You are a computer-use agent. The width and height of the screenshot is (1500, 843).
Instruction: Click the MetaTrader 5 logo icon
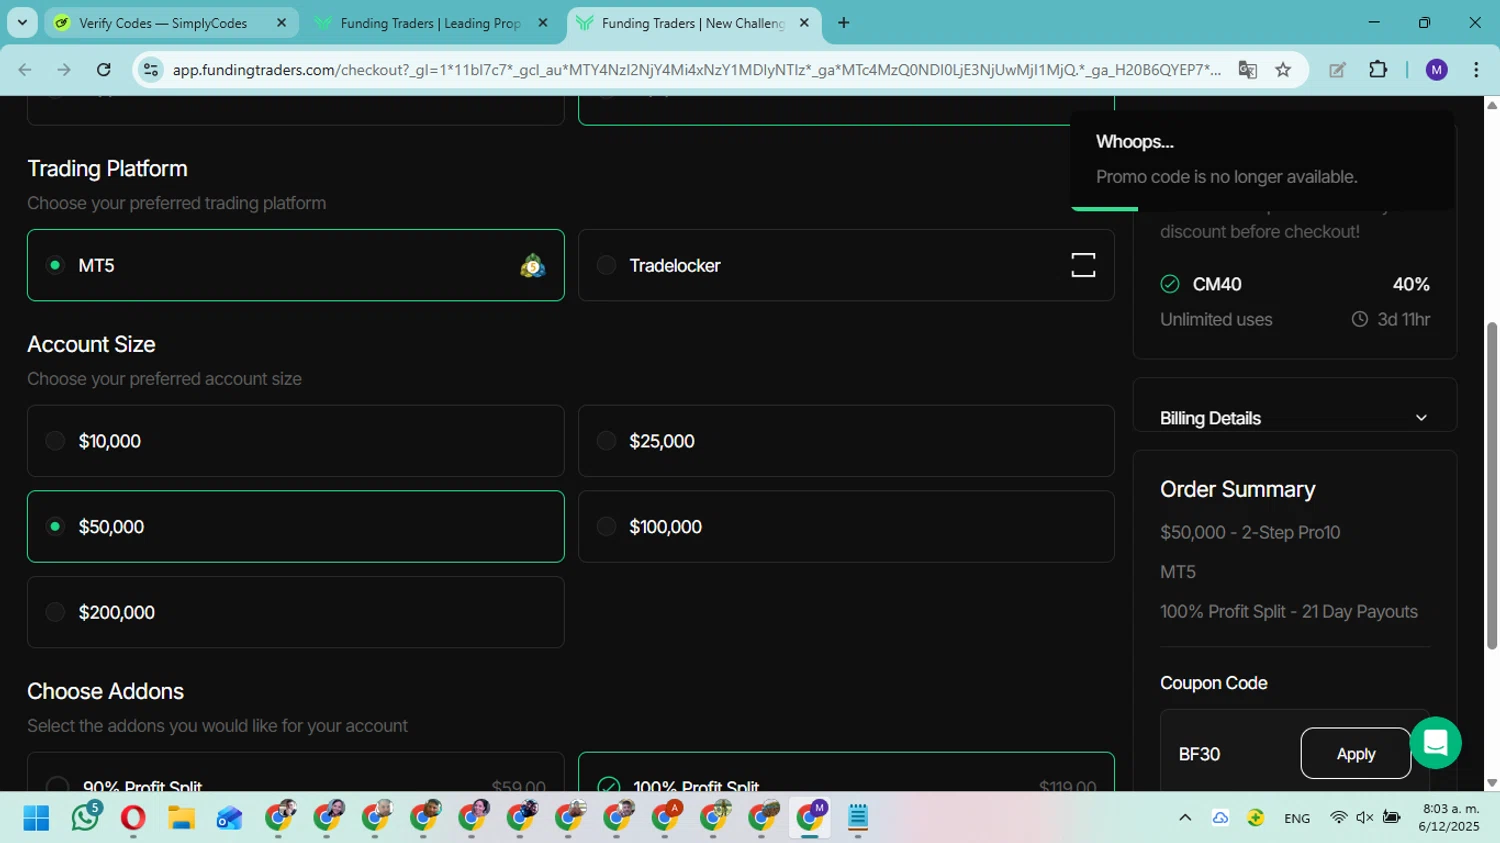point(532,265)
